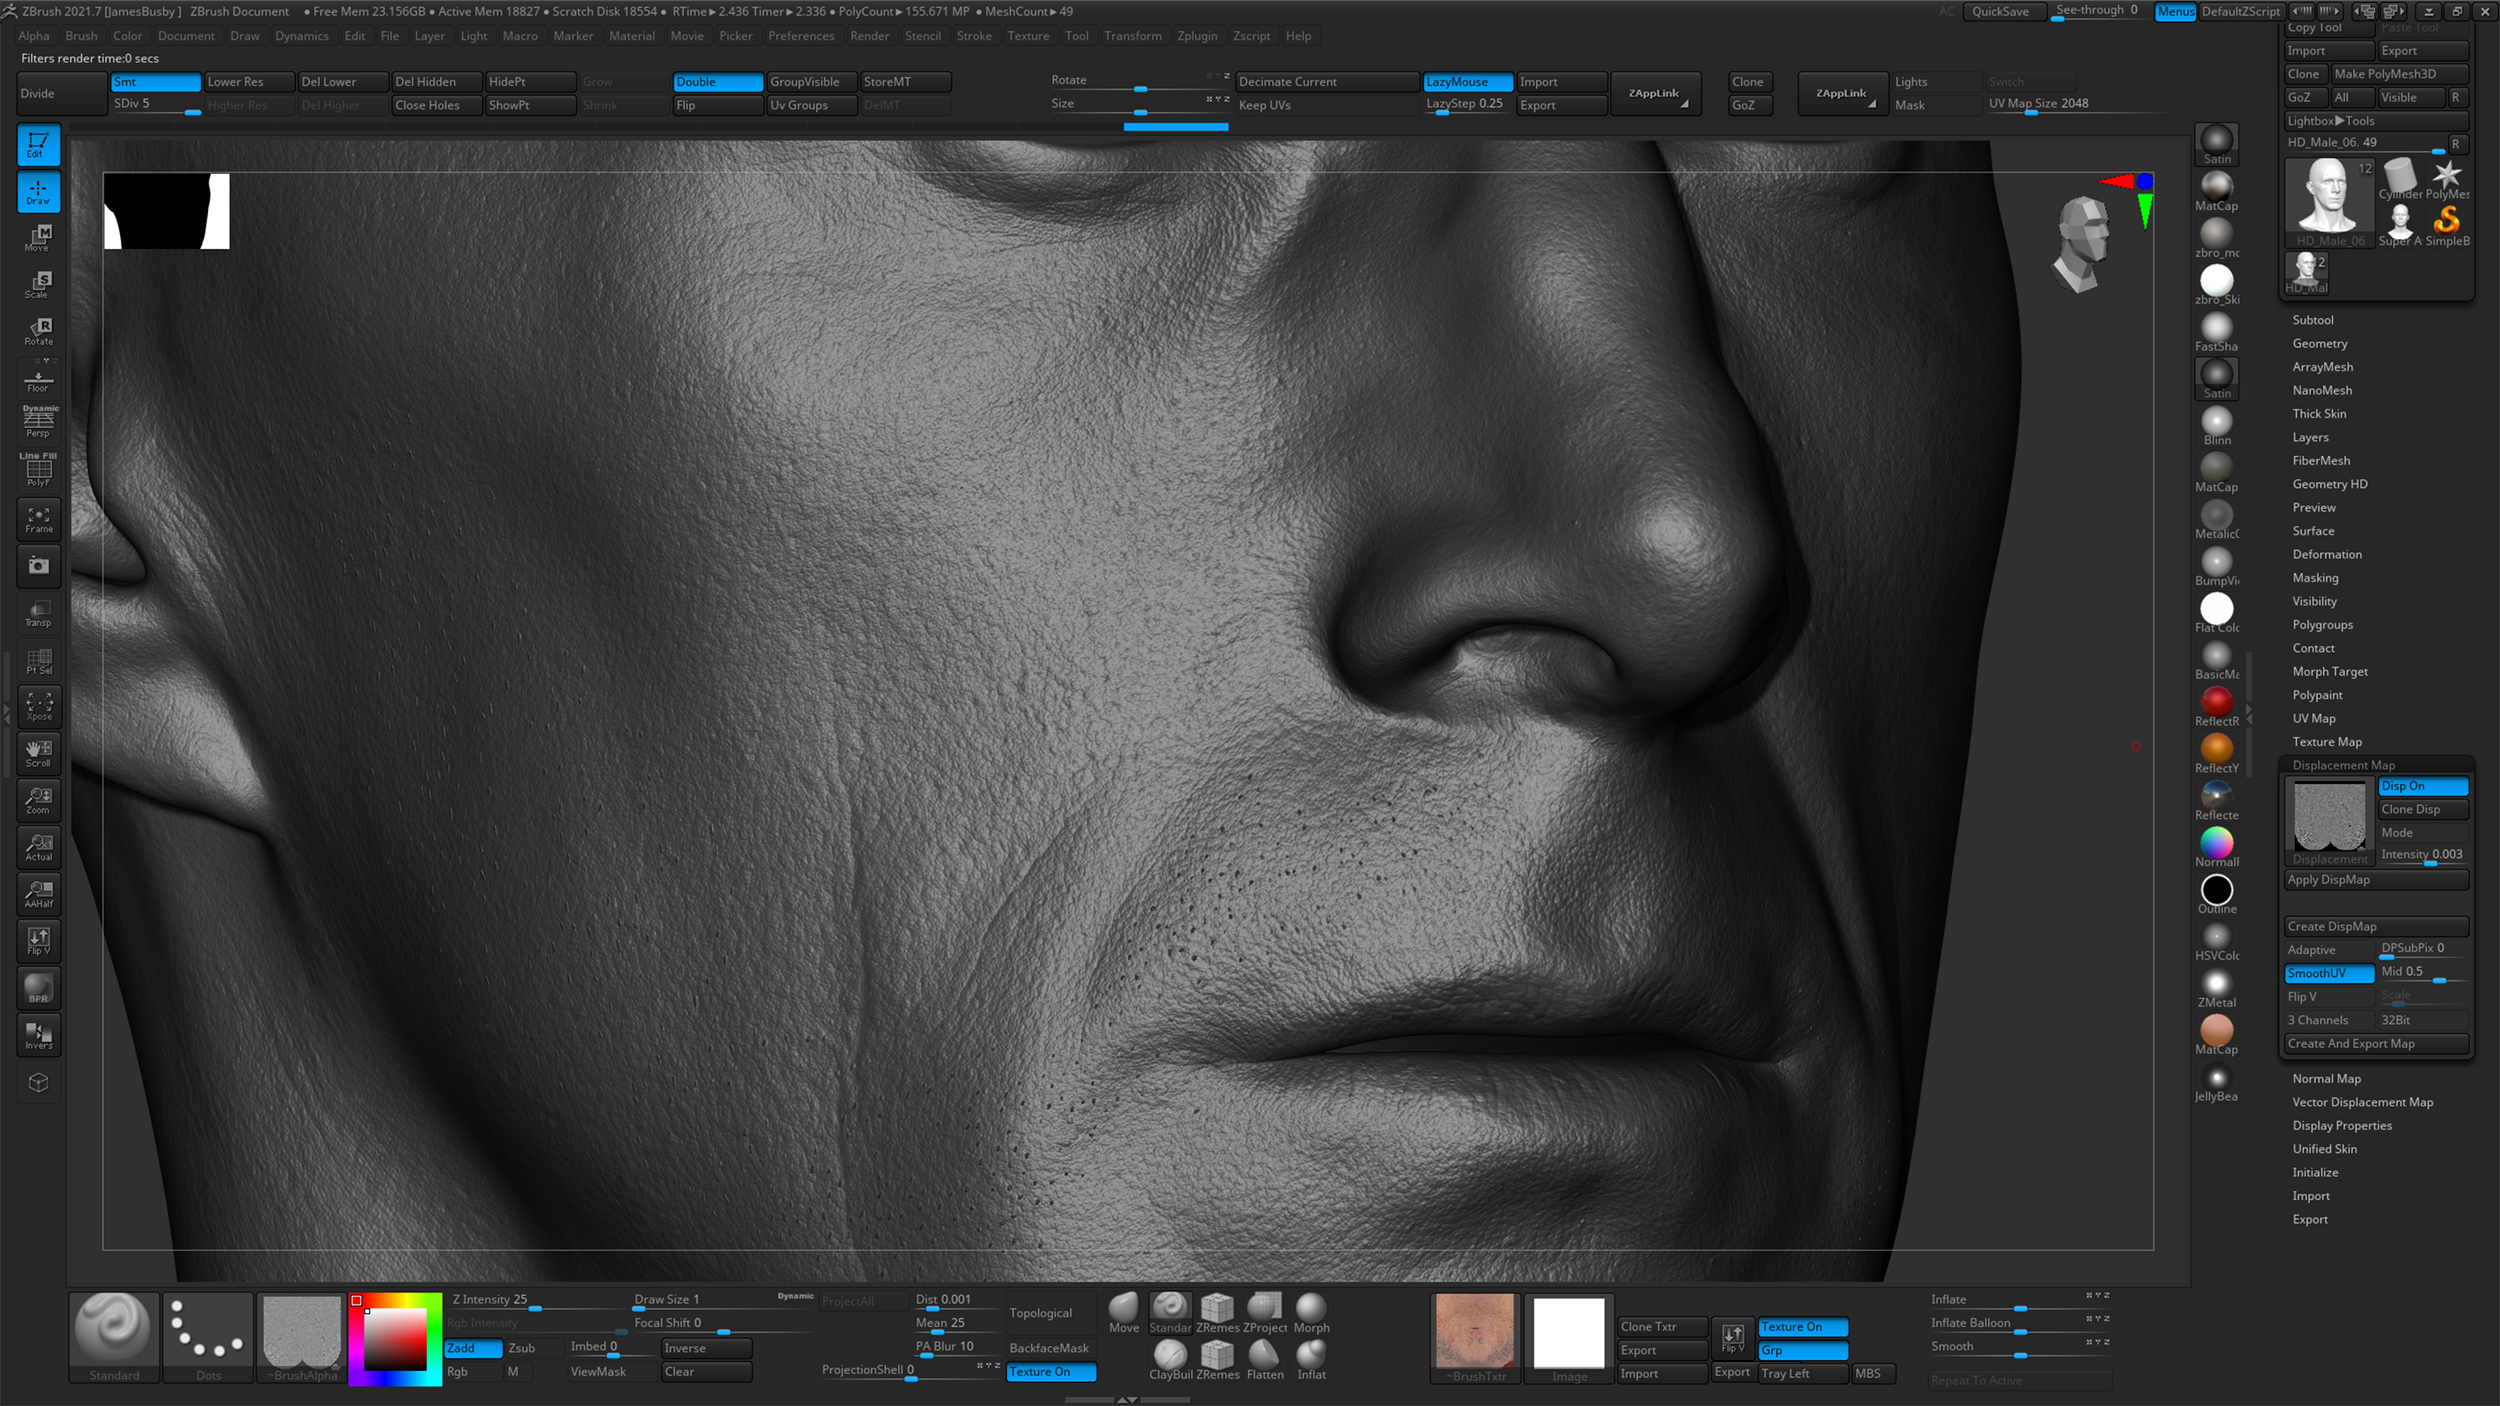Expand the Normal Map section
The height and width of the screenshot is (1406, 2500).
pyautogui.click(x=2326, y=1079)
